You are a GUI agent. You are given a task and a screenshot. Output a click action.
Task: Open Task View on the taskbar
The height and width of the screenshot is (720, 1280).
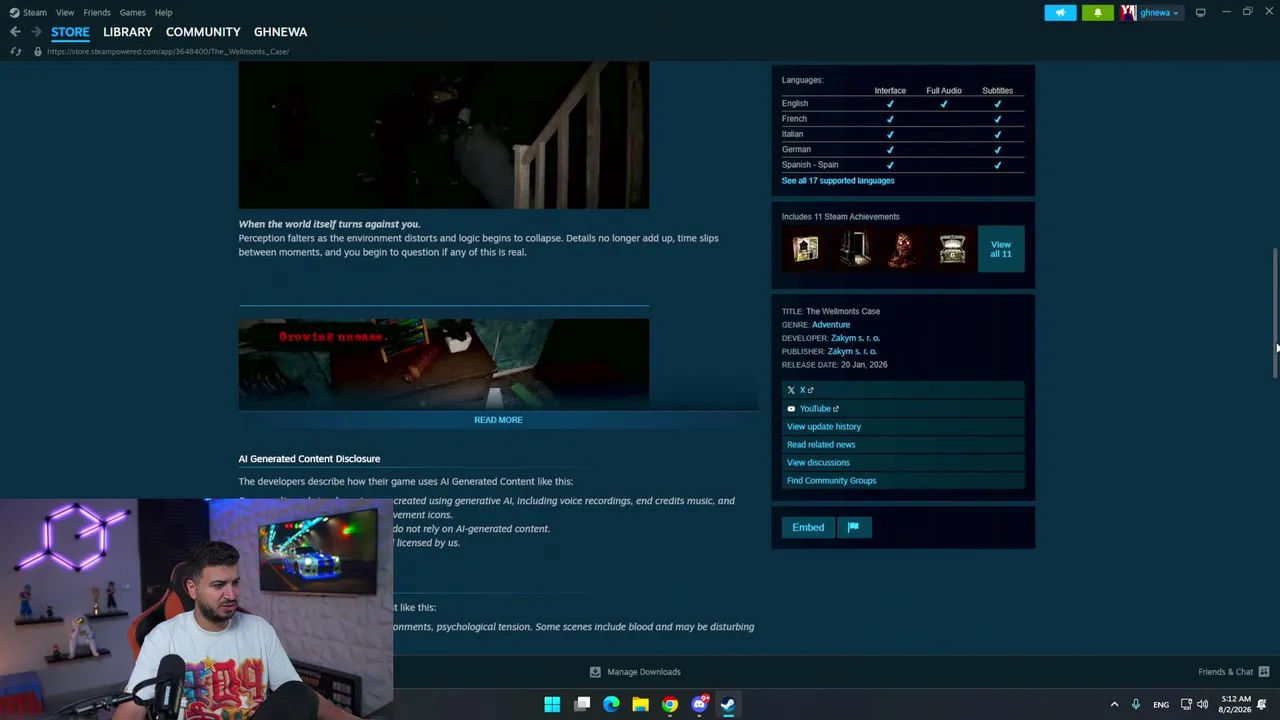(582, 704)
